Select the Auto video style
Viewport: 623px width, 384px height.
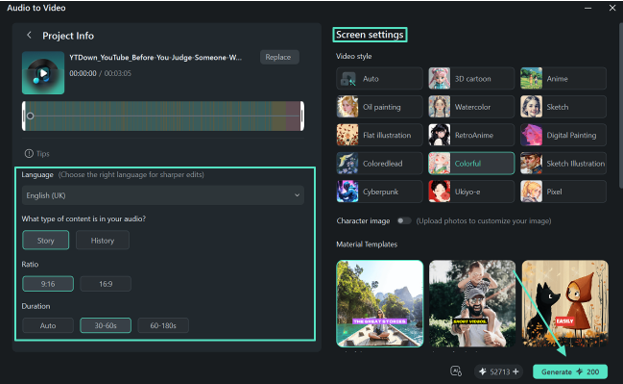coord(379,79)
